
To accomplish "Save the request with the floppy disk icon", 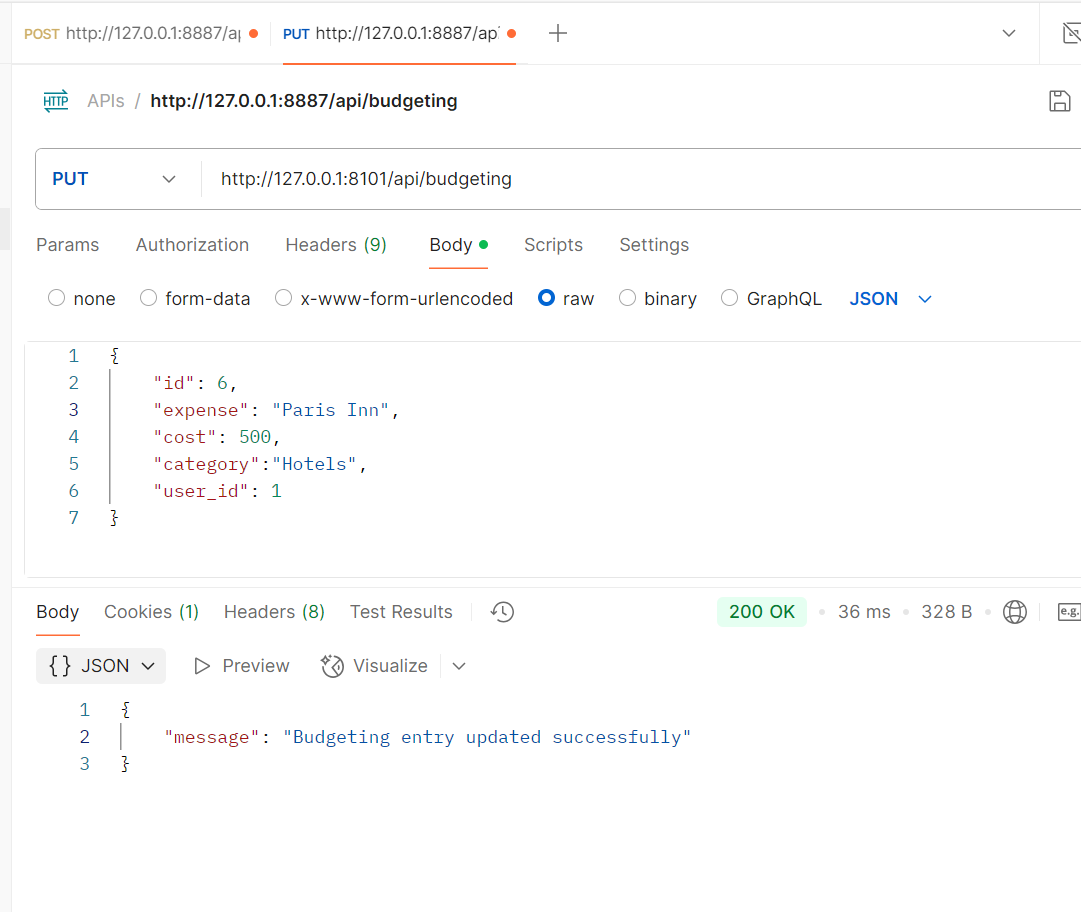I will [x=1059, y=101].
